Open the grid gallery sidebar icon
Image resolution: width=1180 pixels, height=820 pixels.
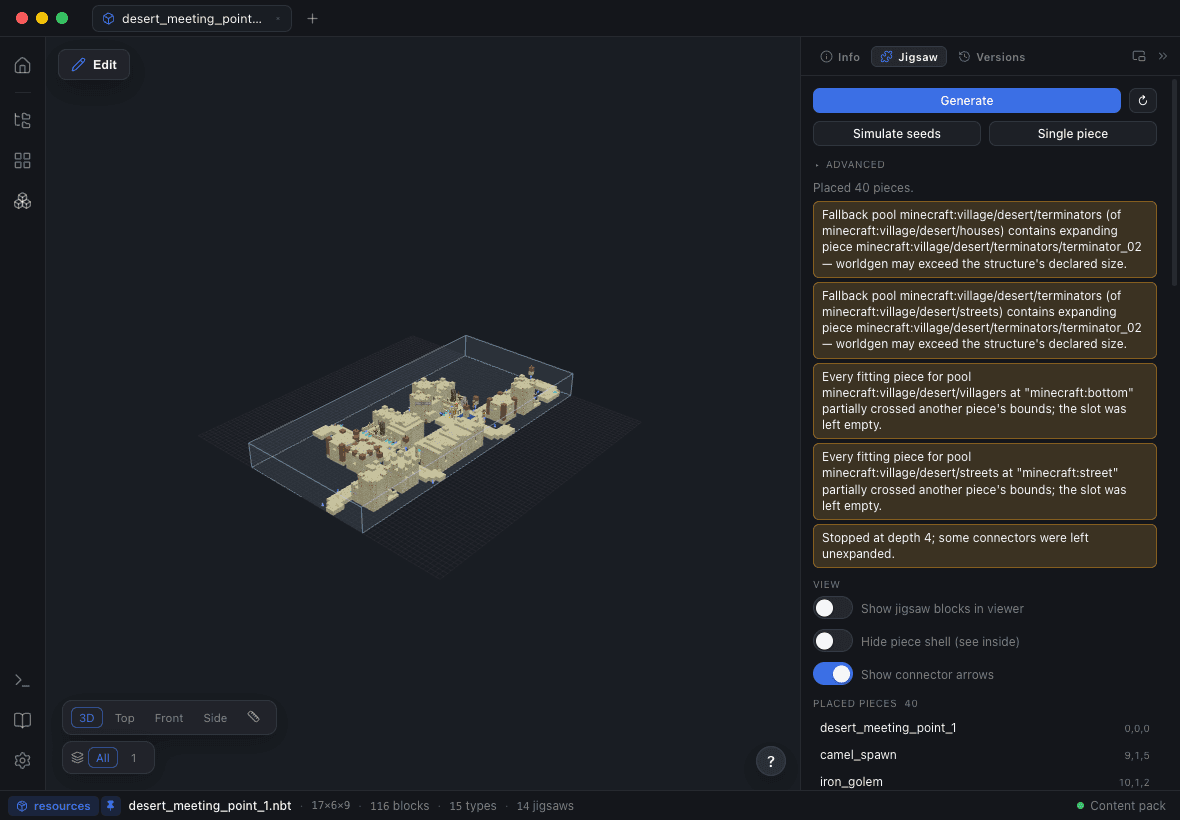pyautogui.click(x=23, y=160)
